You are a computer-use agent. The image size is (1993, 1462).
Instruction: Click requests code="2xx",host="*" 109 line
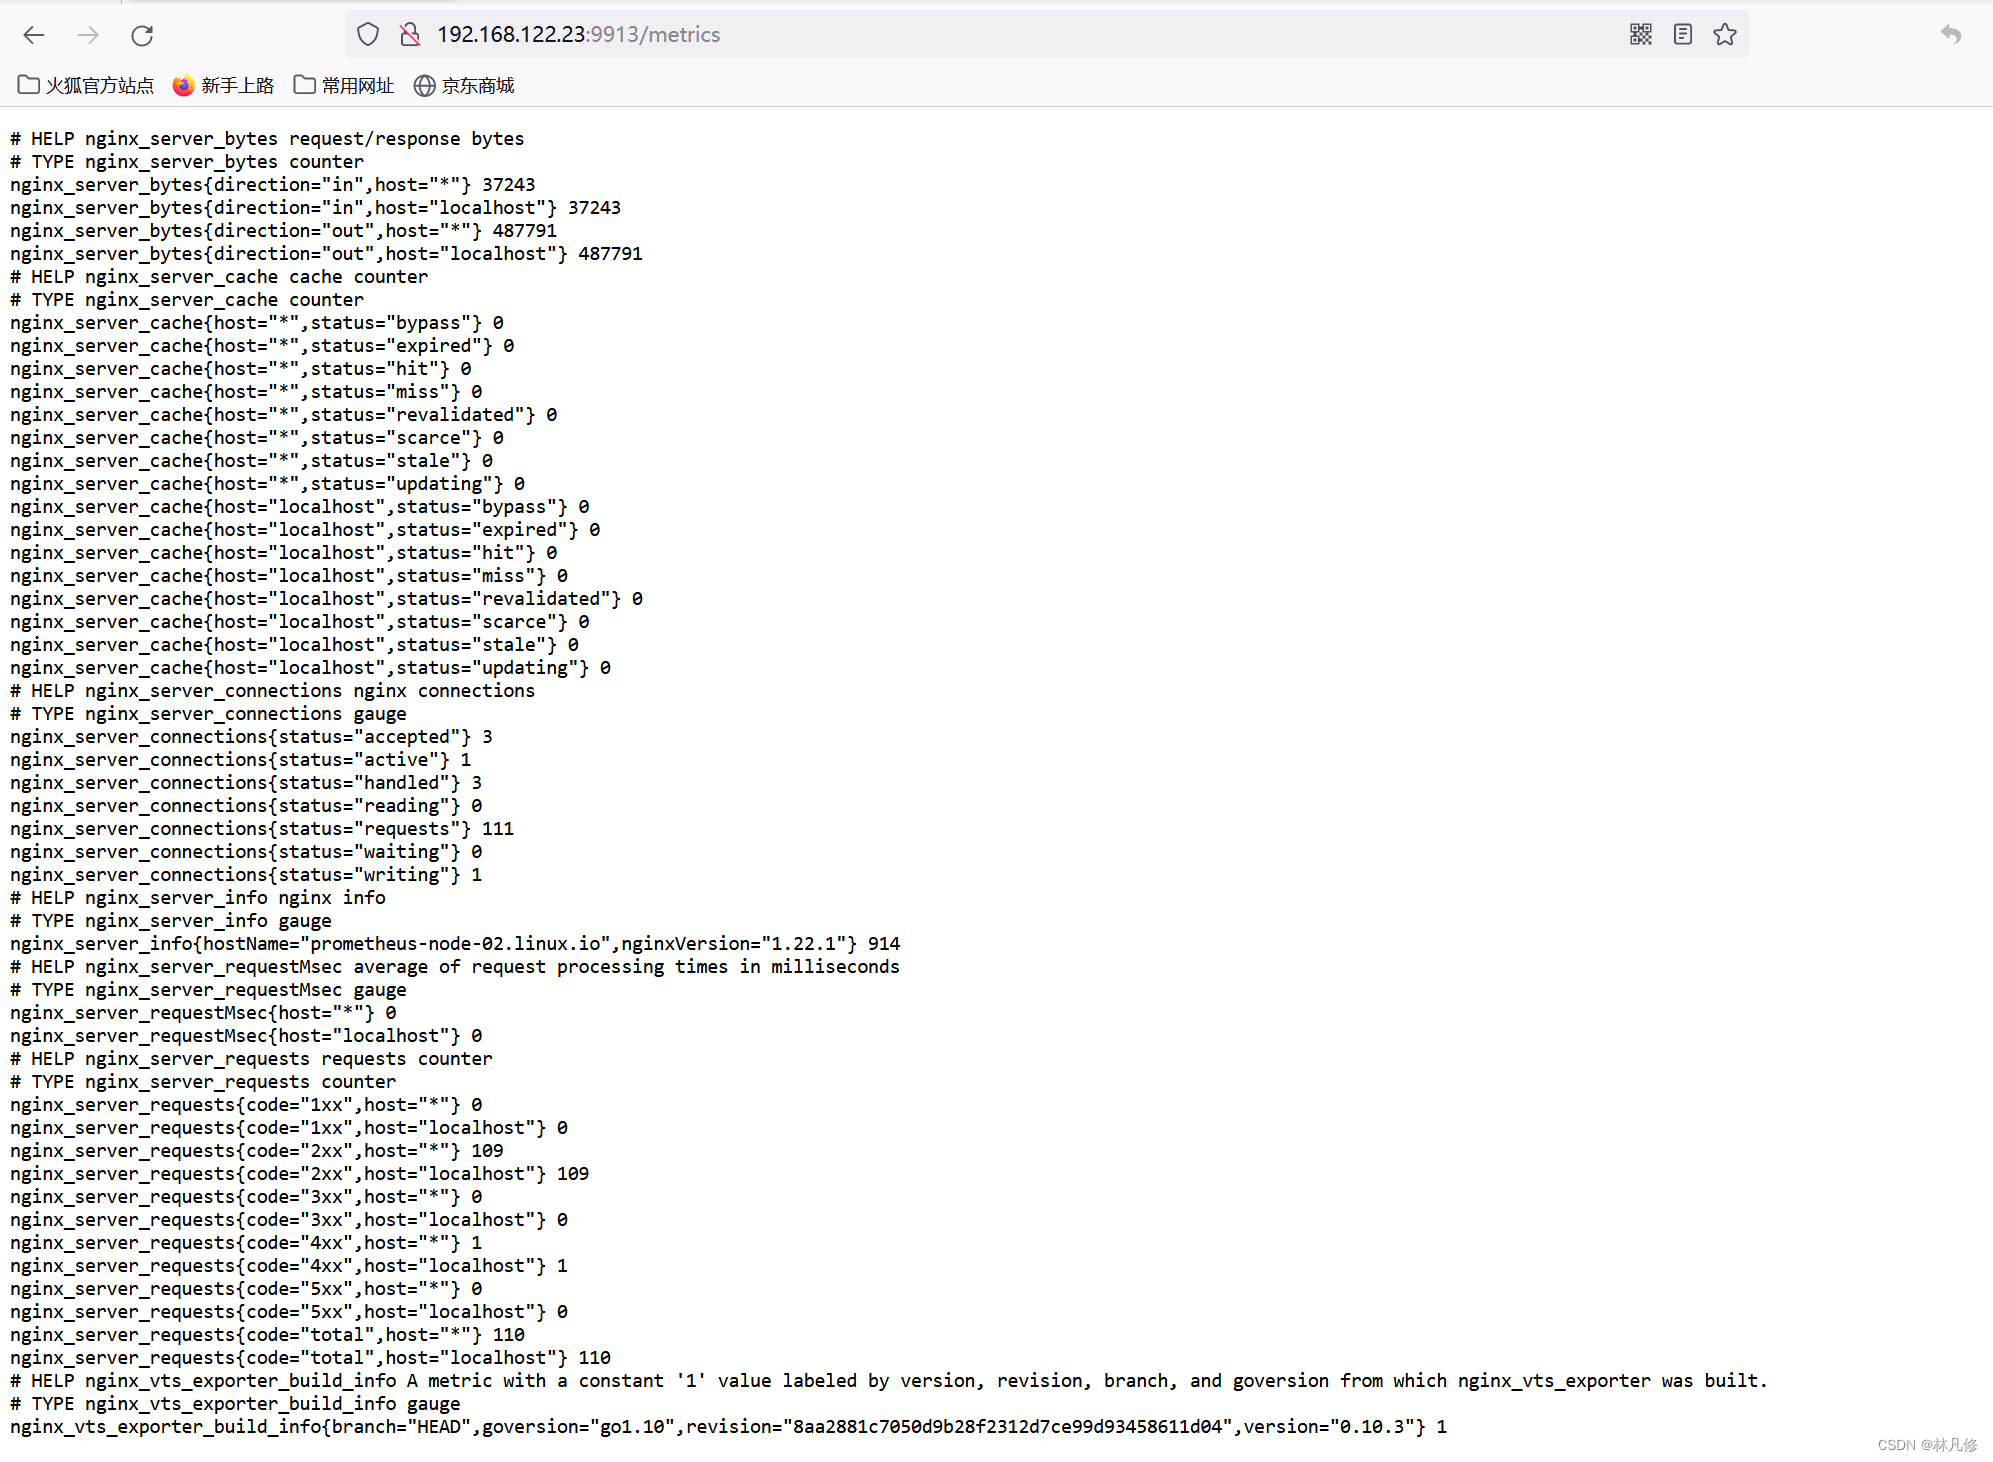(x=256, y=1151)
